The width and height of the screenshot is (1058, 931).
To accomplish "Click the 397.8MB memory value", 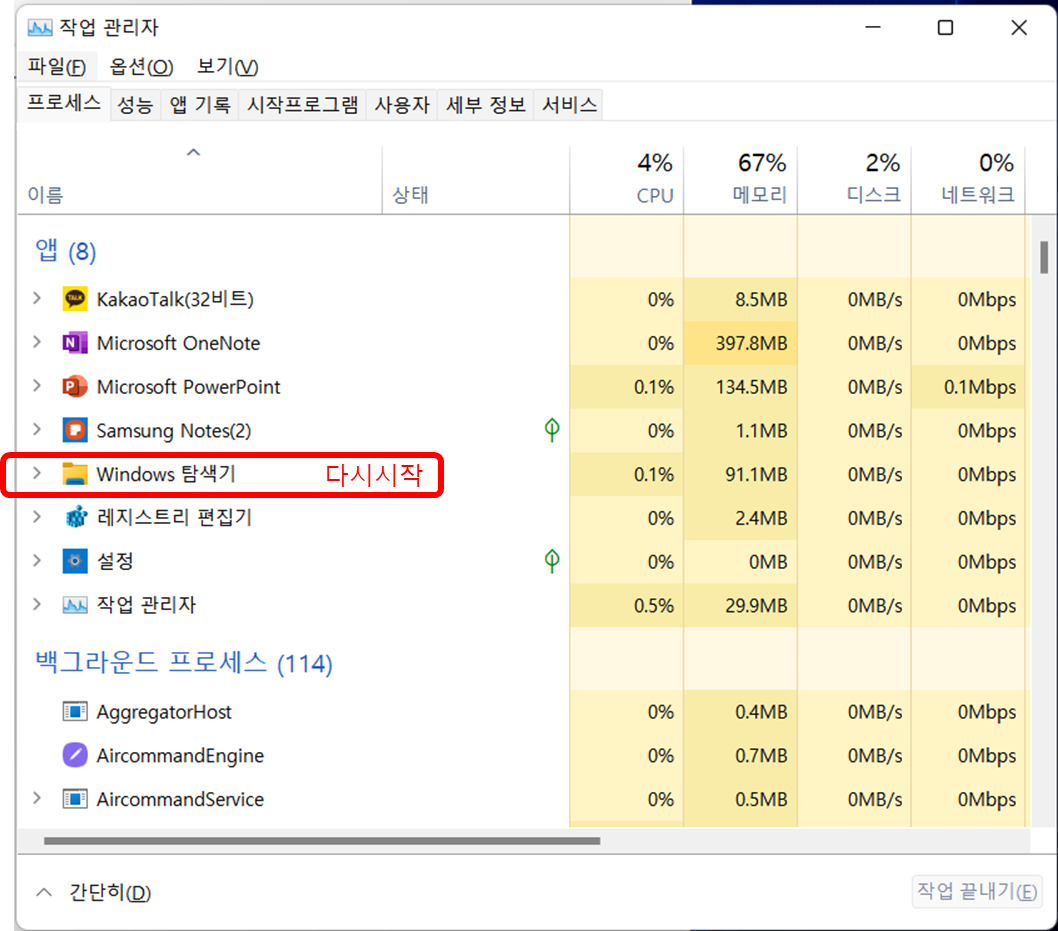I will point(752,343).
